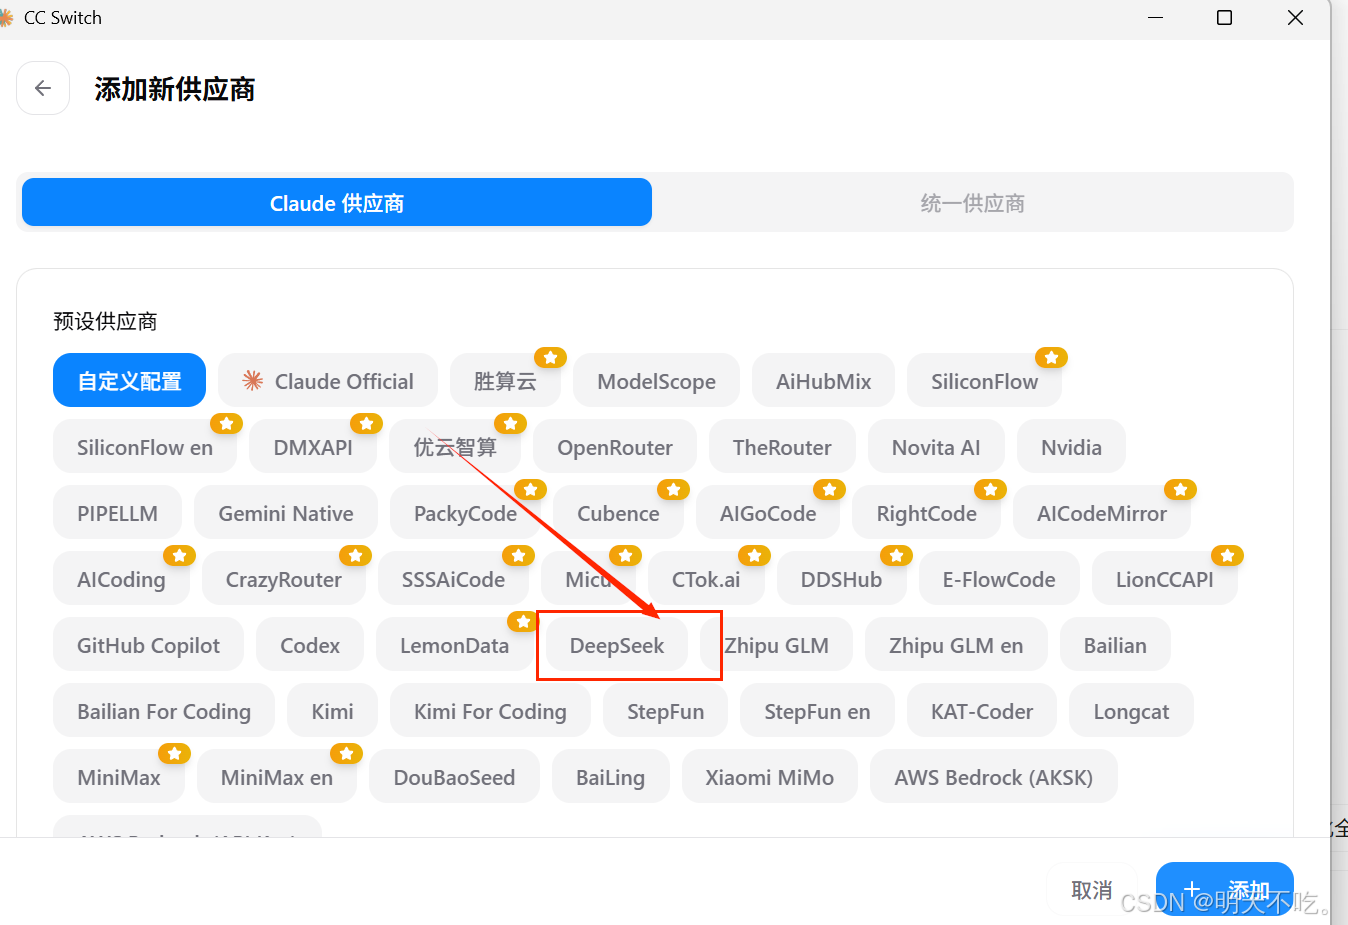
Task: Choose KAT-Coder preset
Action: point(982,711)
